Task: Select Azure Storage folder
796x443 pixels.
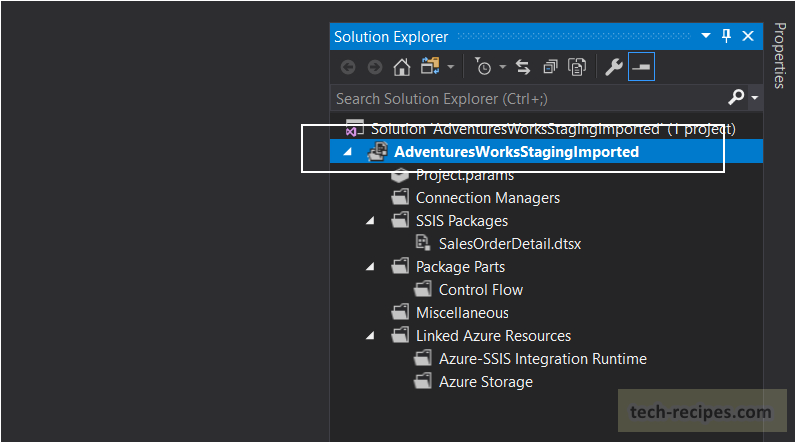Action: click(486, 382)
